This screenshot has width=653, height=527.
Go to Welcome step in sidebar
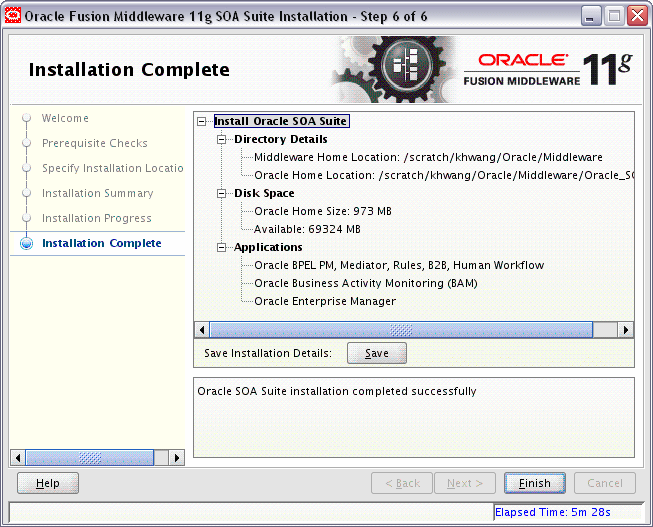[65, 118]
